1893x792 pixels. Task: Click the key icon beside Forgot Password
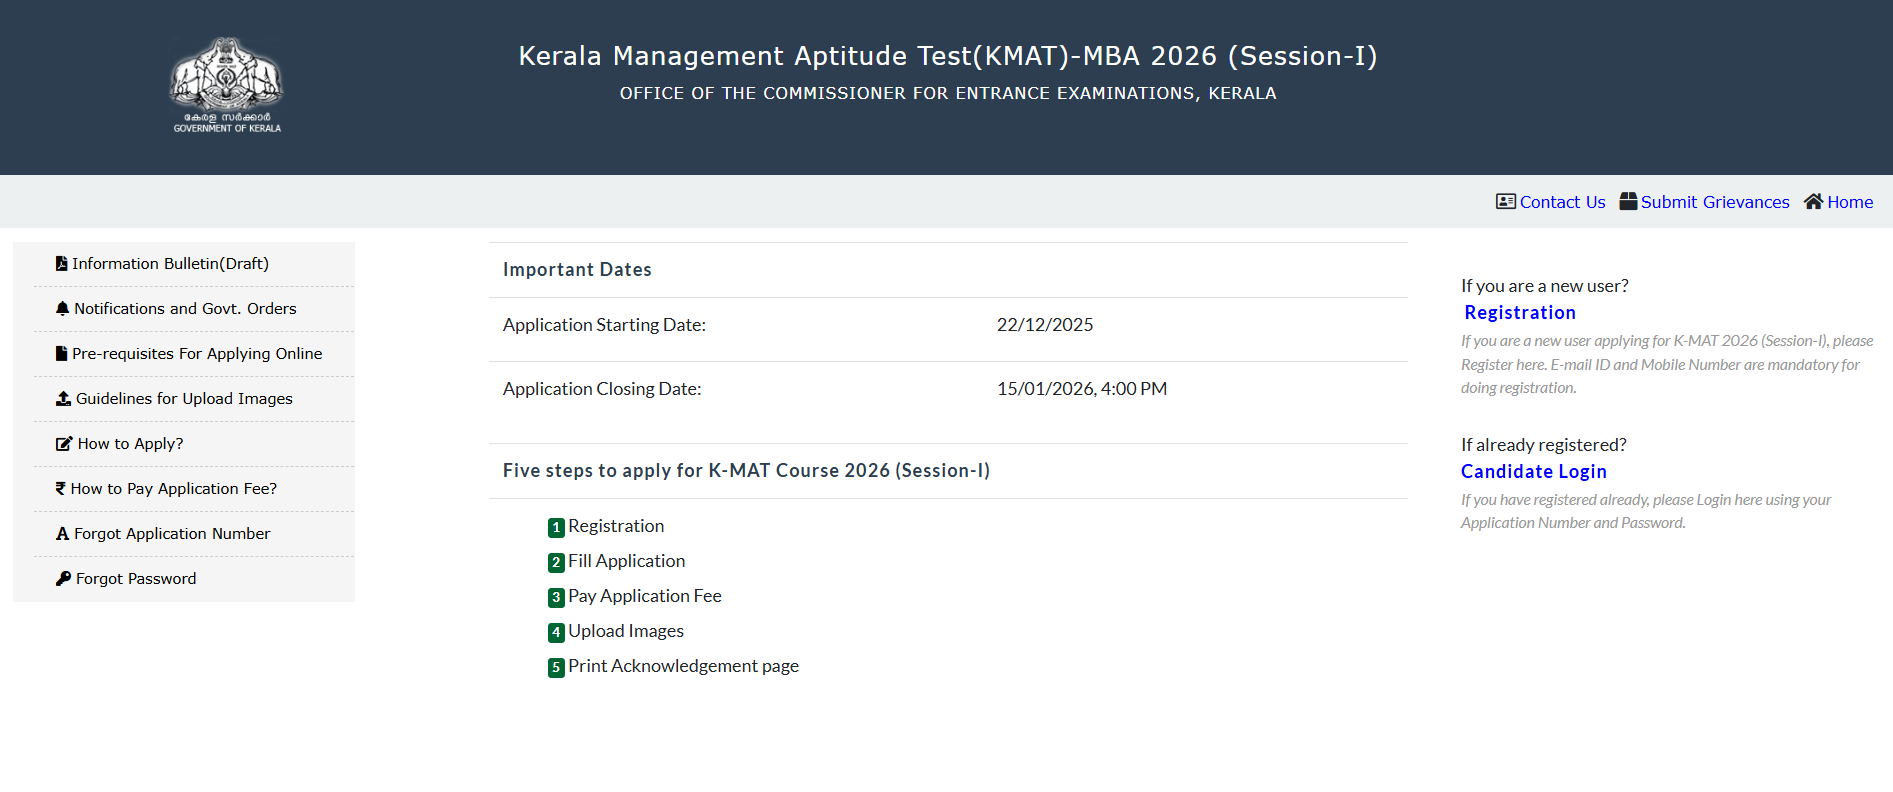(x=64, y=579)
